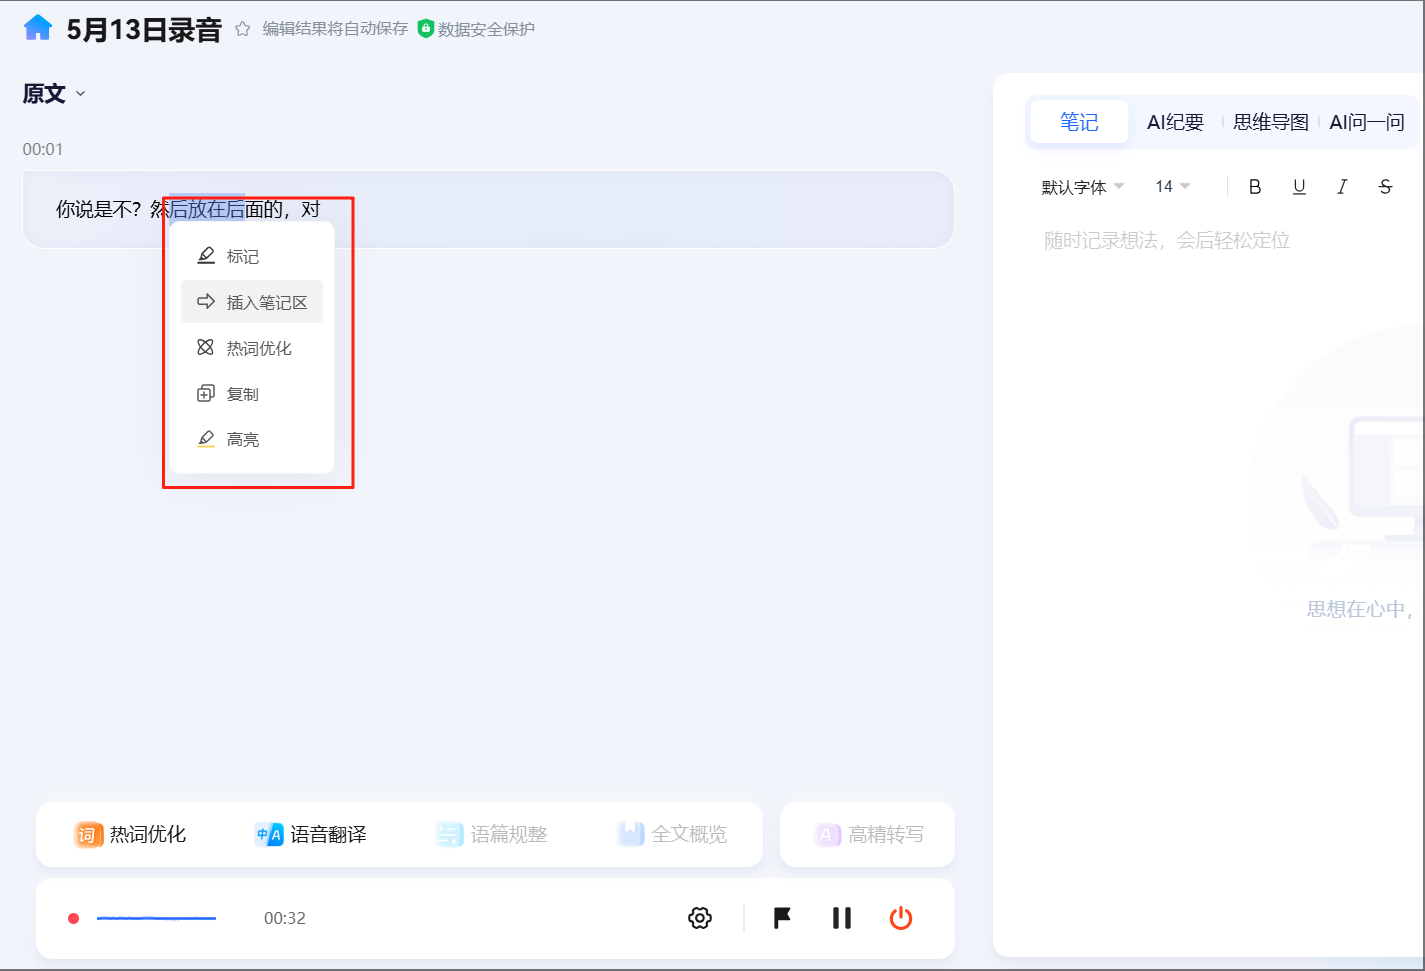Image resolution: width=1425 pixels, height=971 pixels.
Task: Click the red recording indicator dot
Action: click(x=73, y=918)
